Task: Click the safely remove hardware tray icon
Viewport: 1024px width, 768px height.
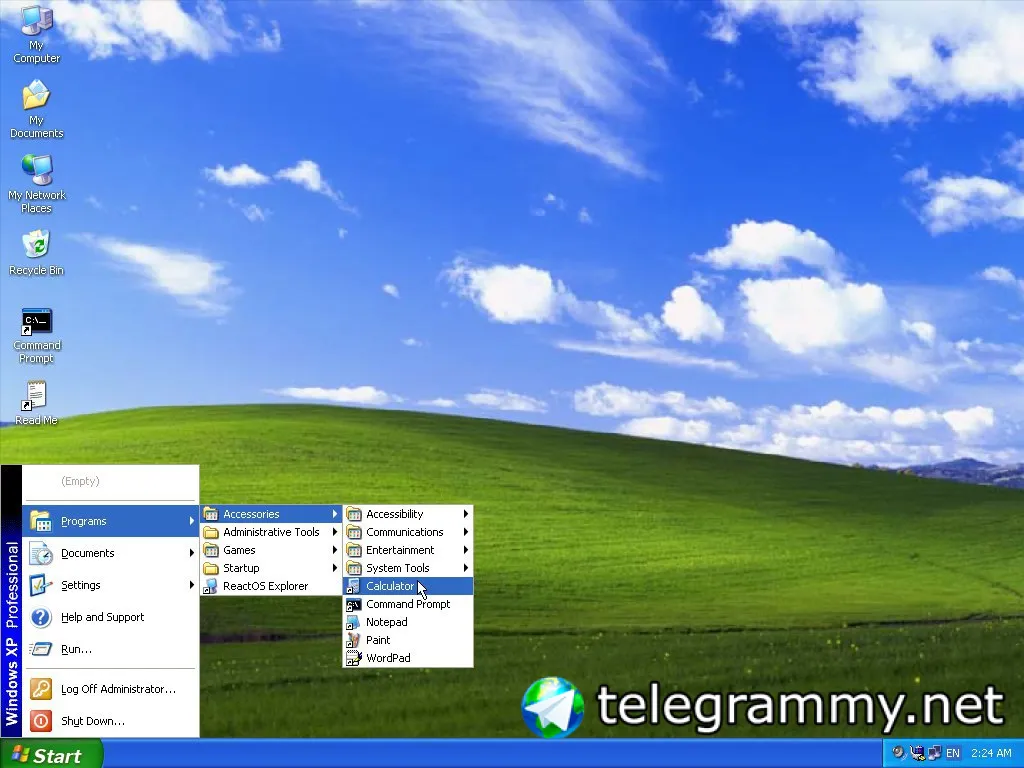Action: pyautogui.click(x=917, y=753)
